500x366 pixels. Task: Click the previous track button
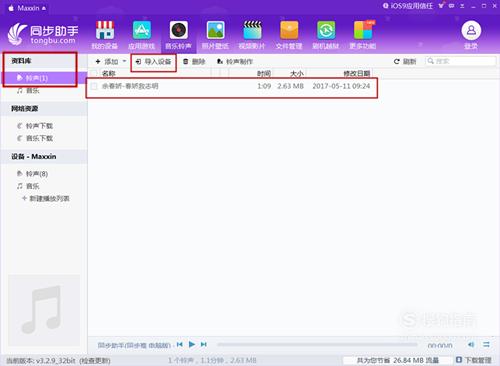[x=179, y=344]
